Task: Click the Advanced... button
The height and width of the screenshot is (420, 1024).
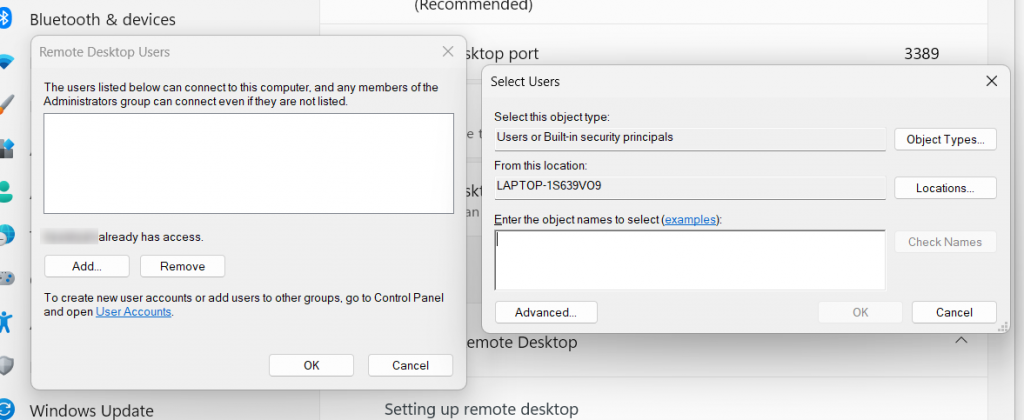Action: [x=546, y=313]
